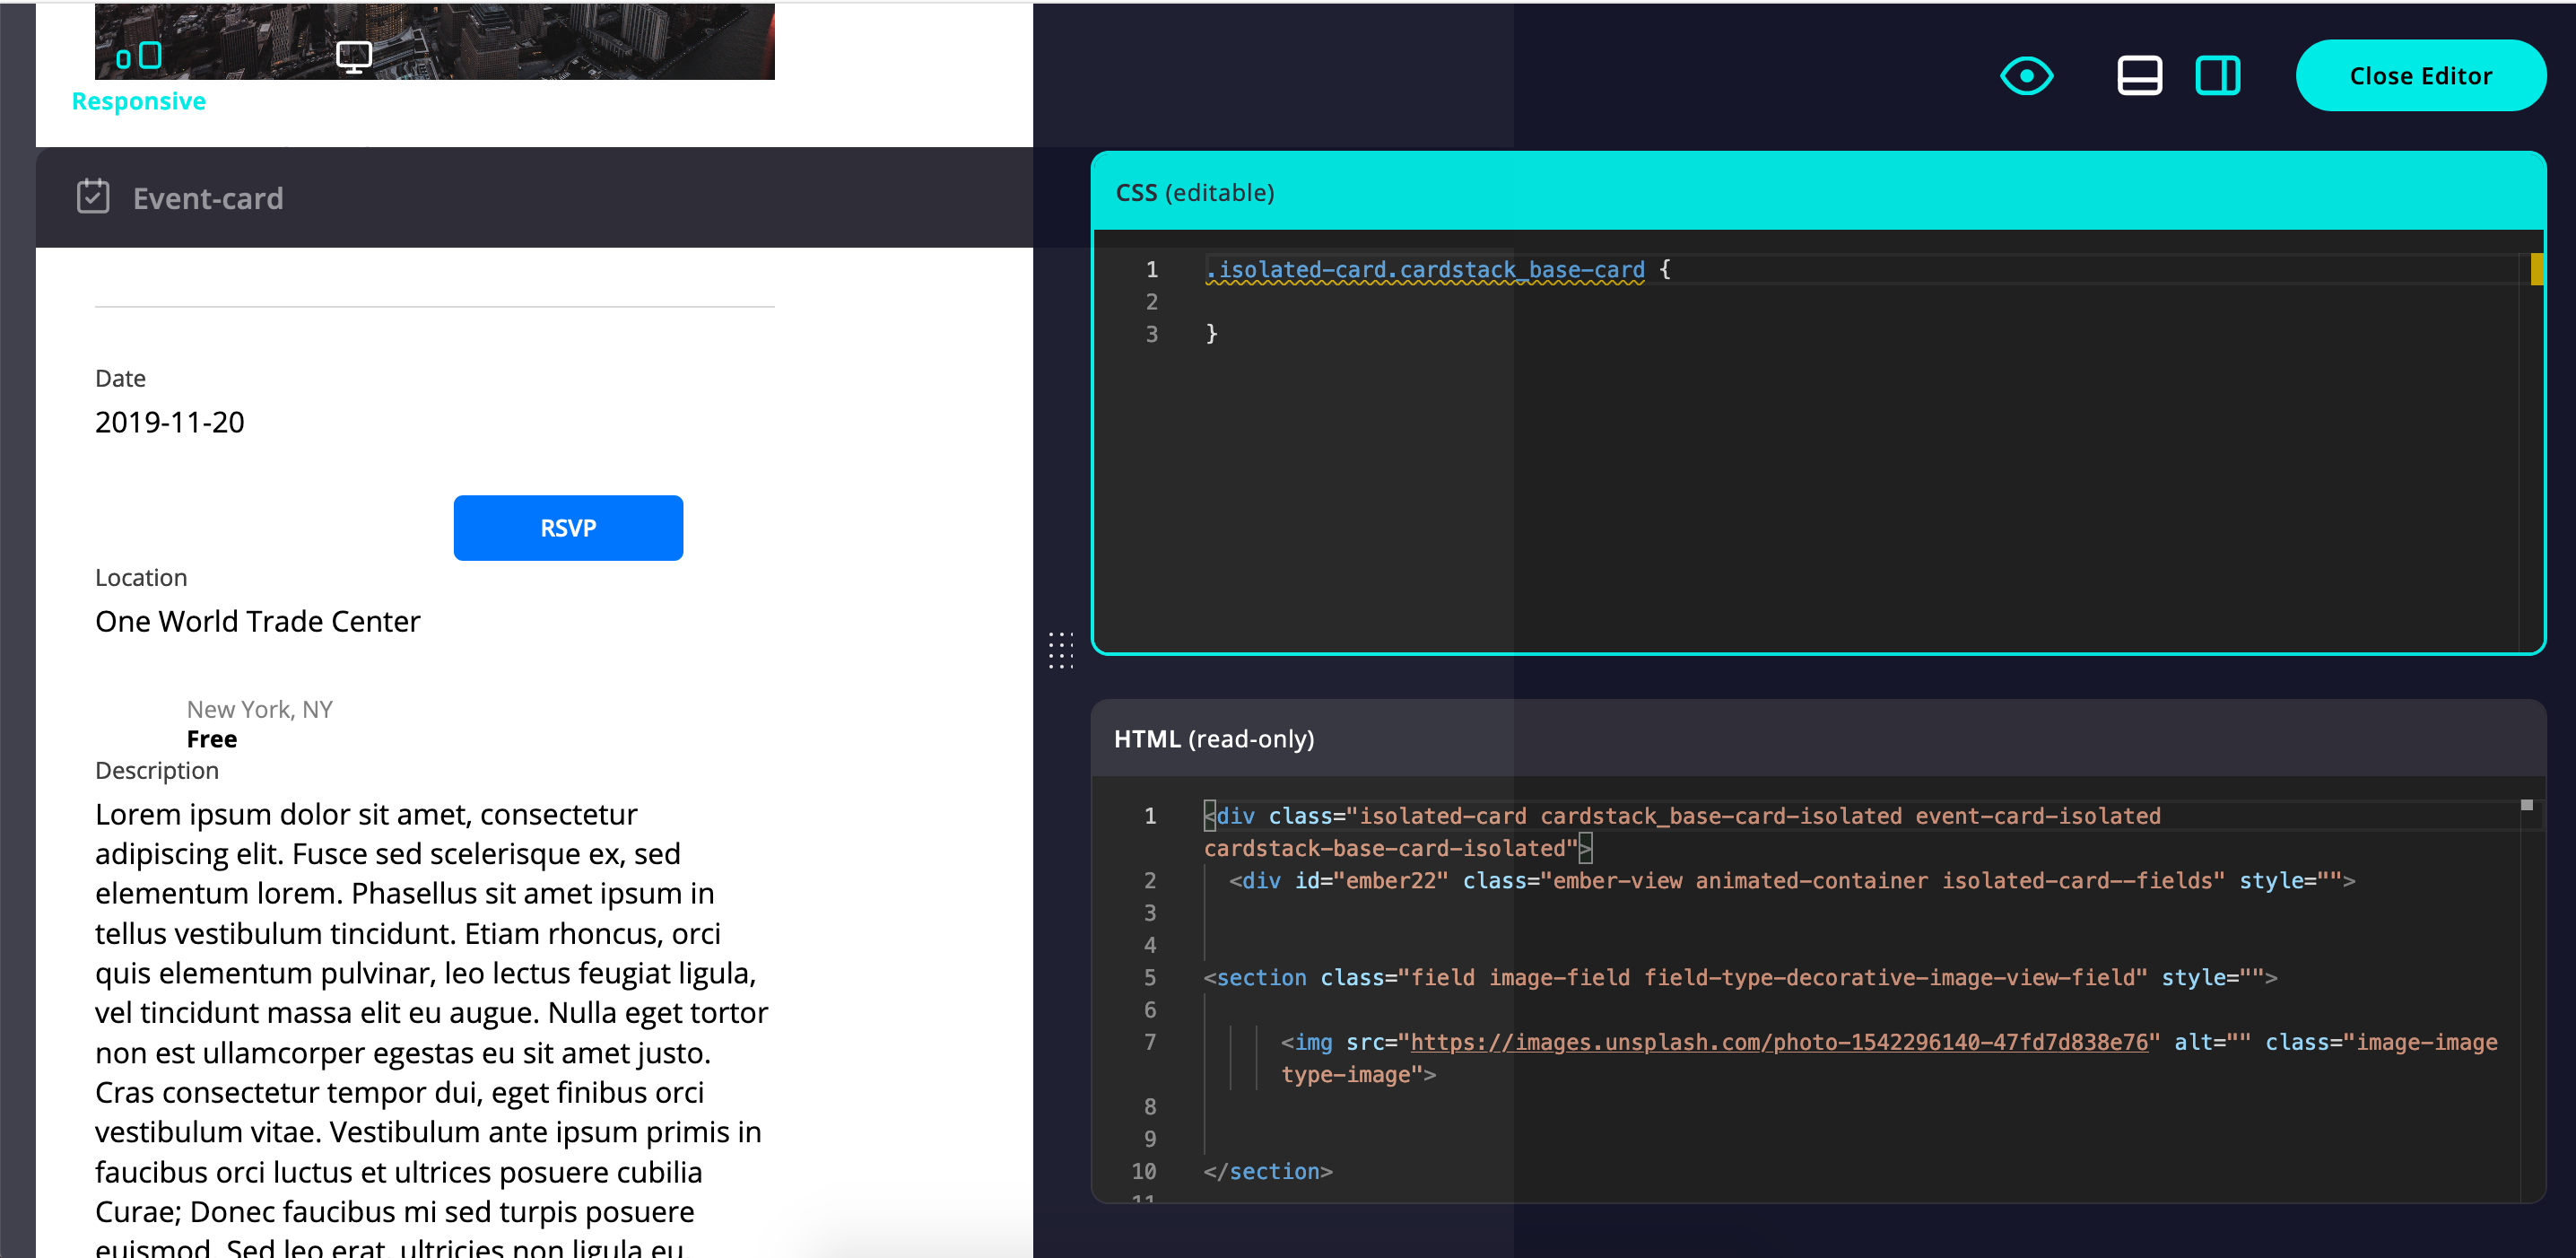Click the Event-card header title
Viewport: 2576px width, 1258px height.
click(207, 197)
